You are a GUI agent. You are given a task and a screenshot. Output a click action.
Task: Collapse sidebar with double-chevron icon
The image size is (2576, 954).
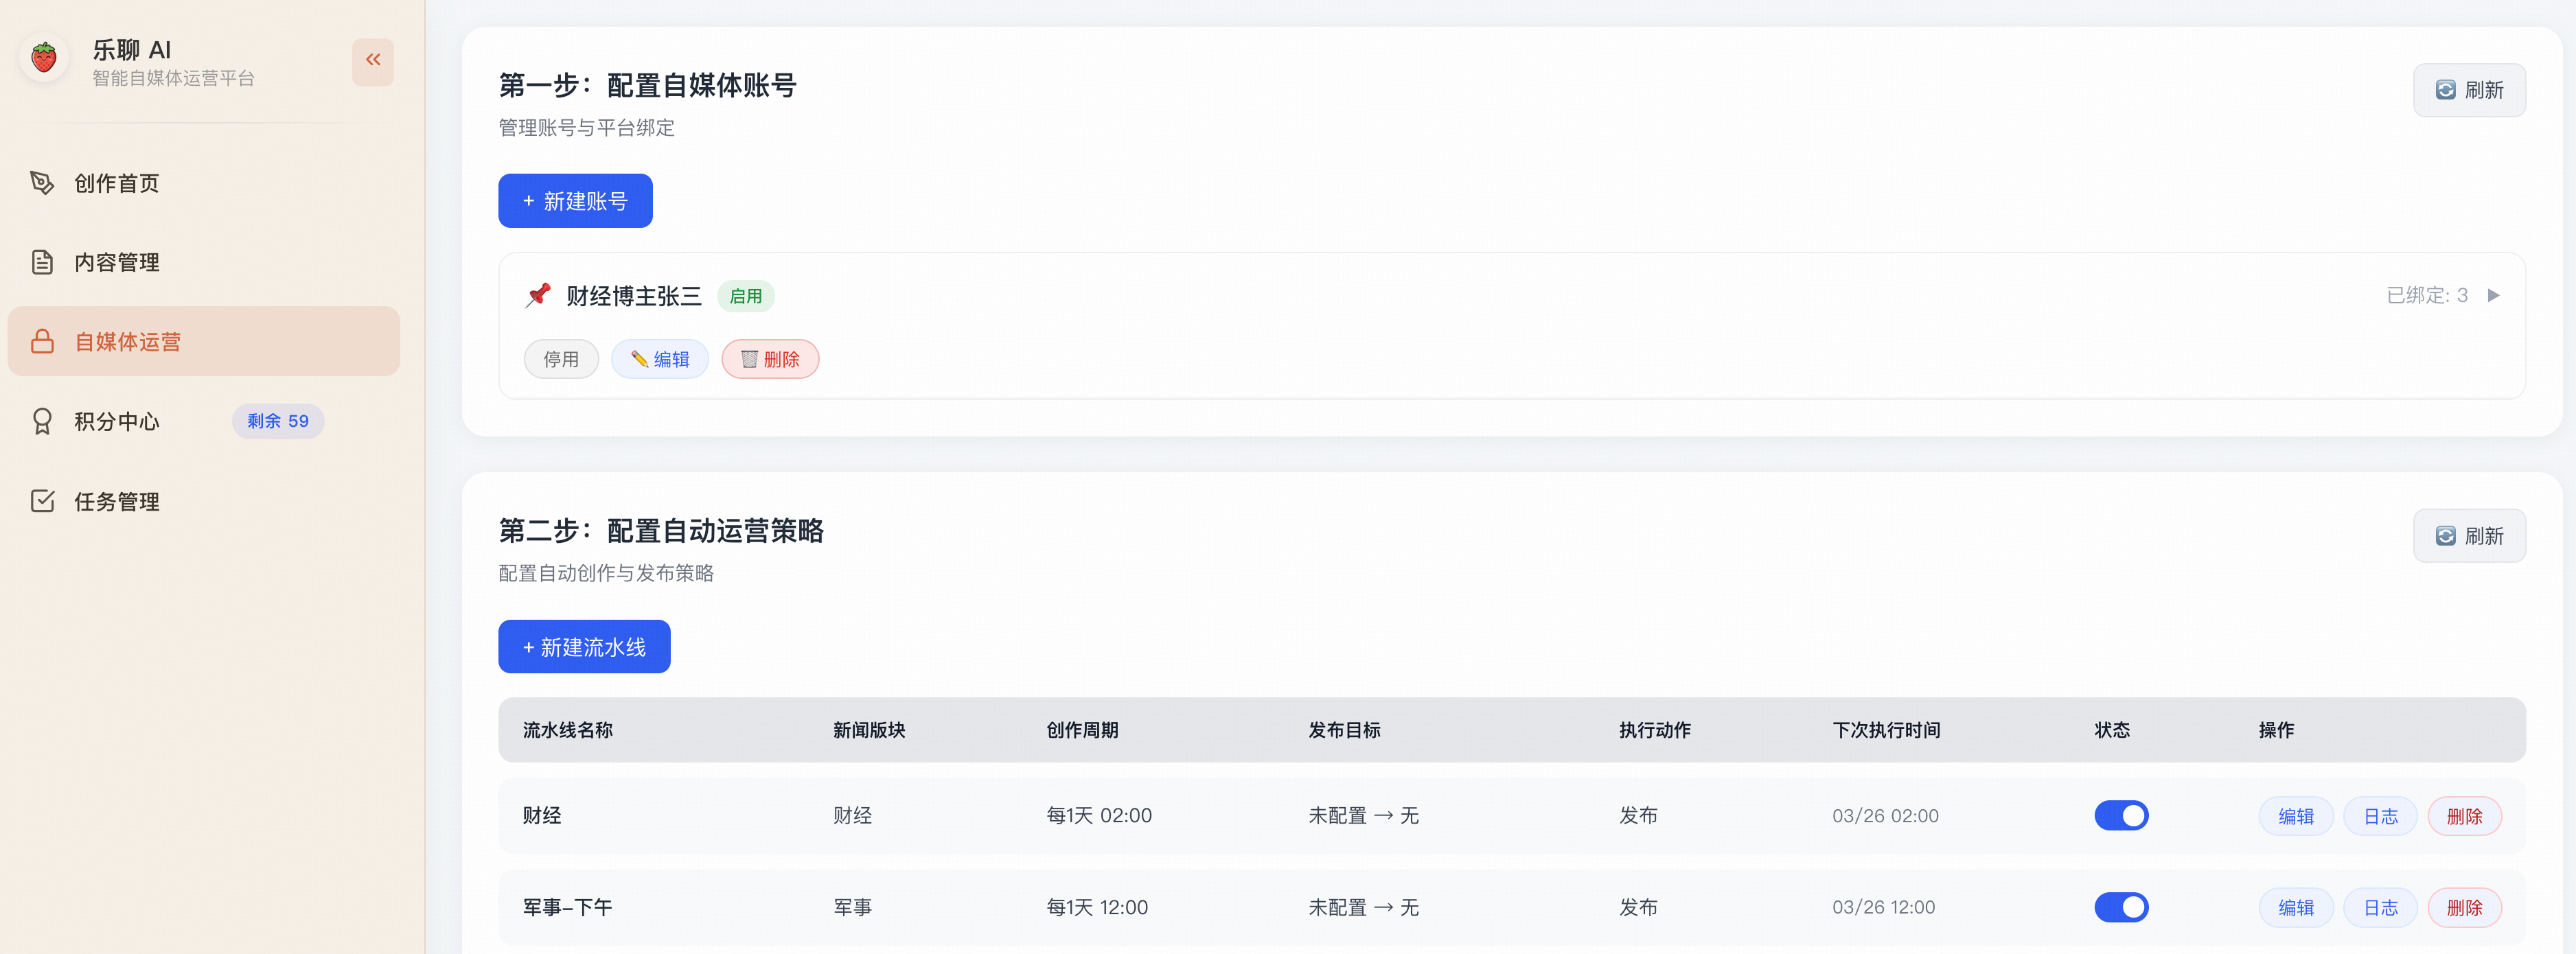373,61
